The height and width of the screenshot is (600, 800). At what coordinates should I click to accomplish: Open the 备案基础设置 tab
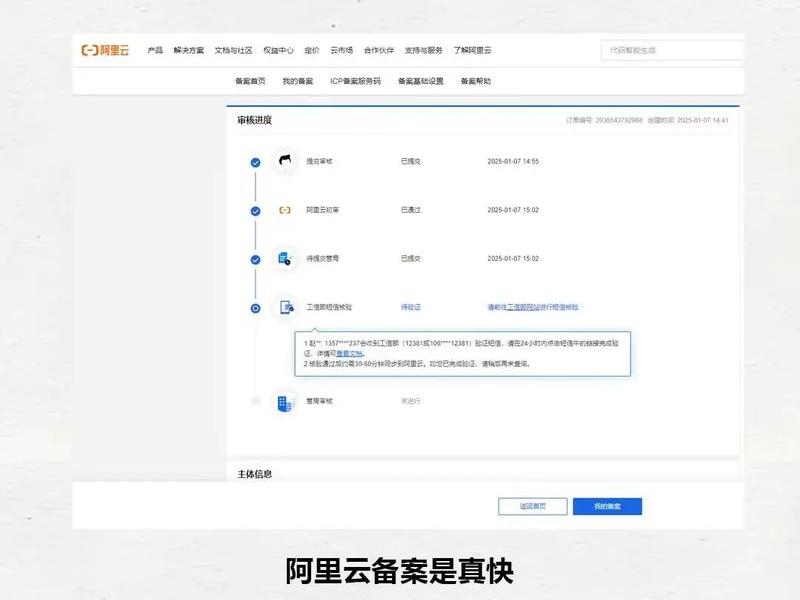pyautogui.click(x=420, y=81)
